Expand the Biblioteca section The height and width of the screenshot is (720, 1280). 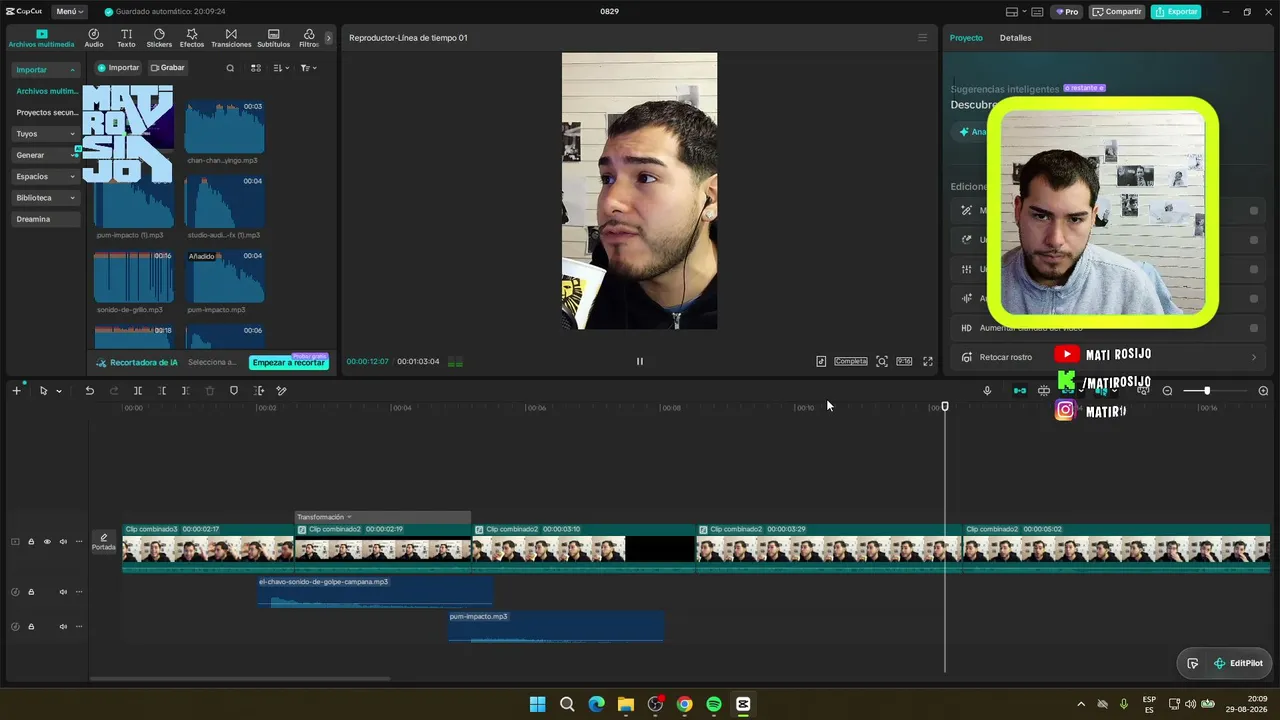[46, 198]
